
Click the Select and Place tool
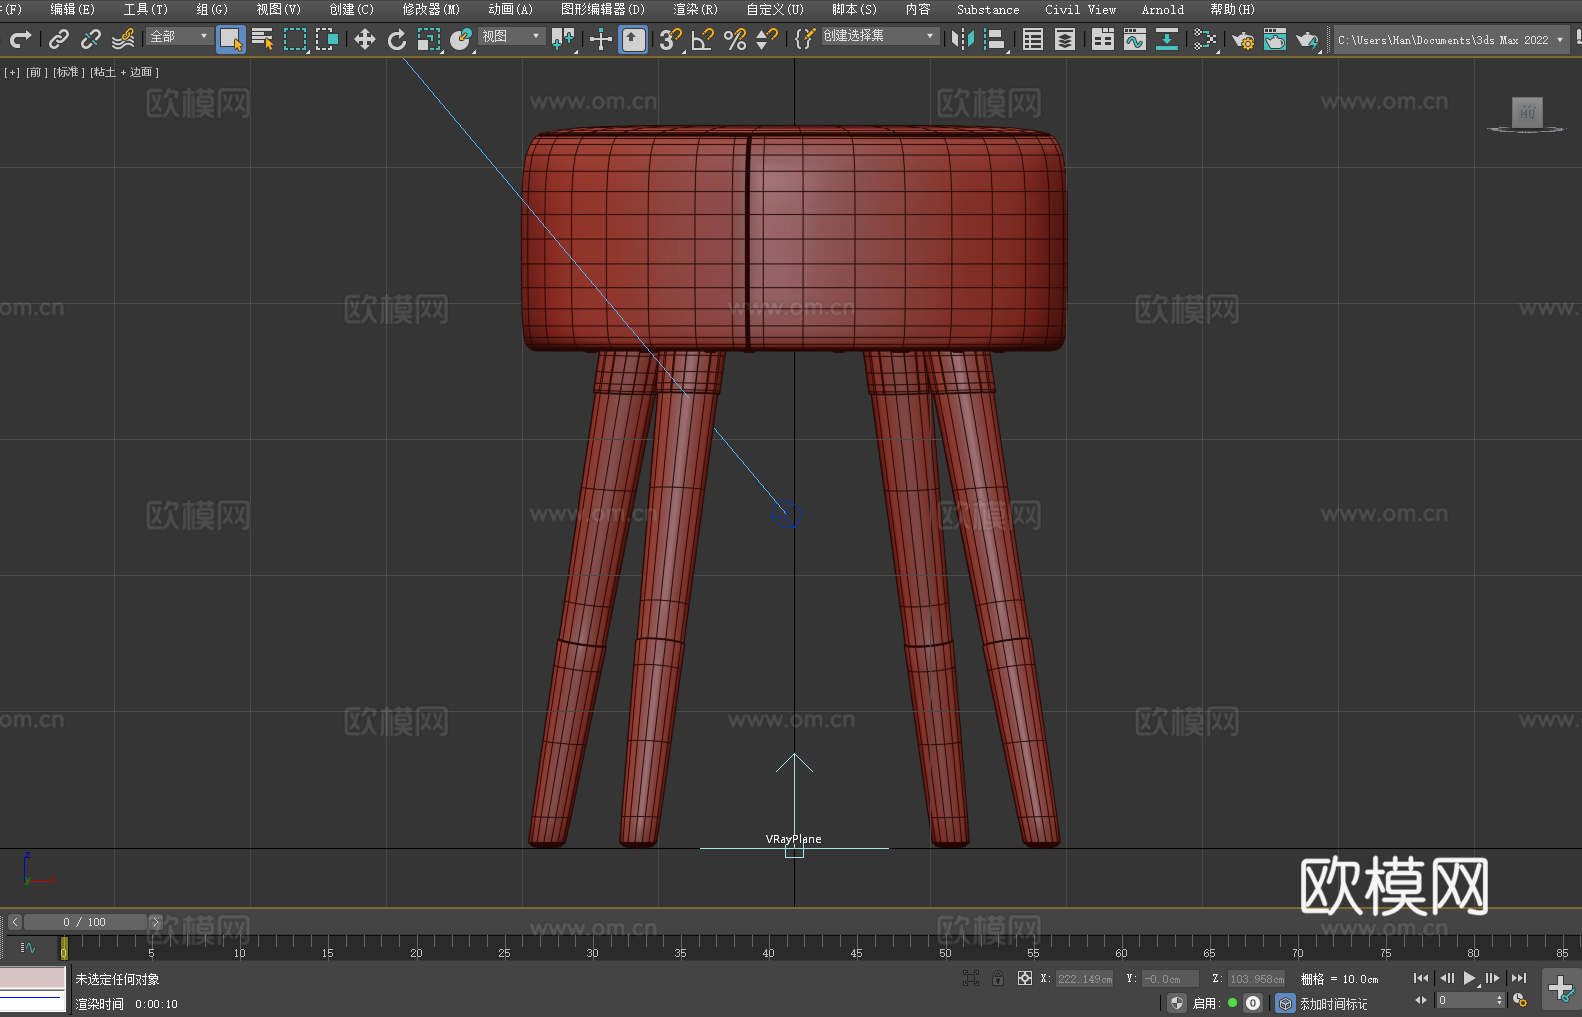pyautogui.click(x=461, y=39)
